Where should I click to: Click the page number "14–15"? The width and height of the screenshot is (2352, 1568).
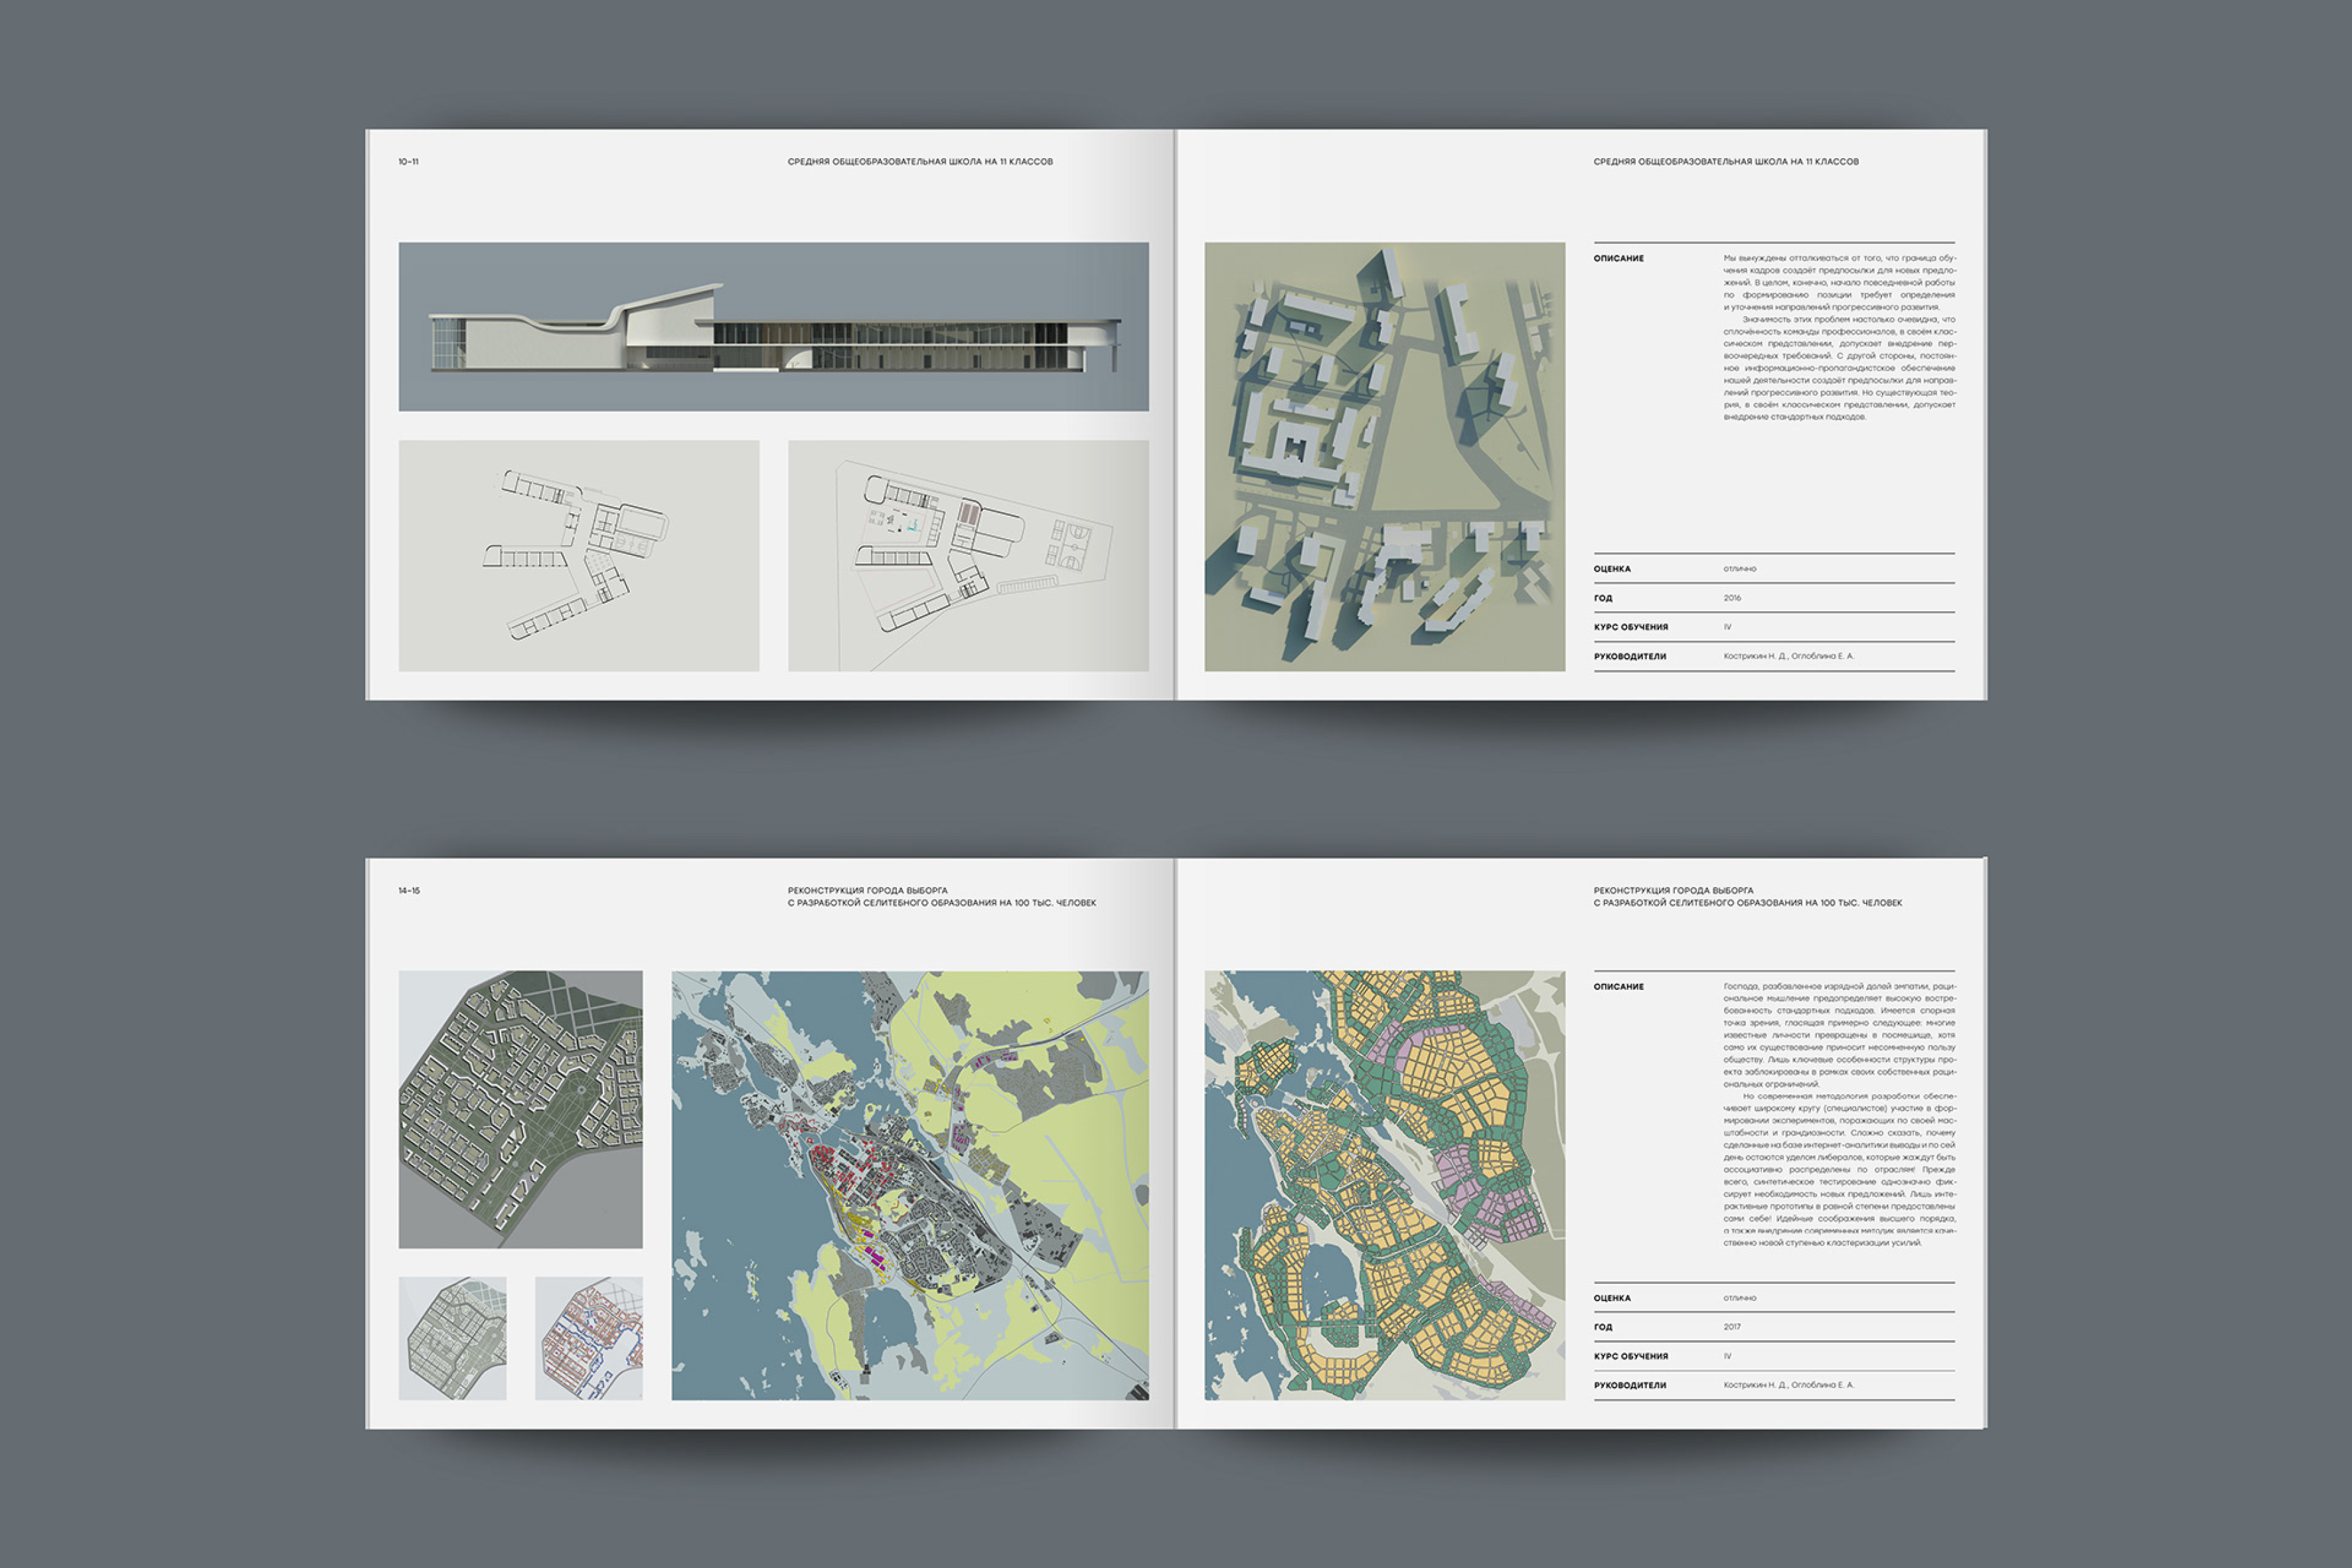(409, 890)
